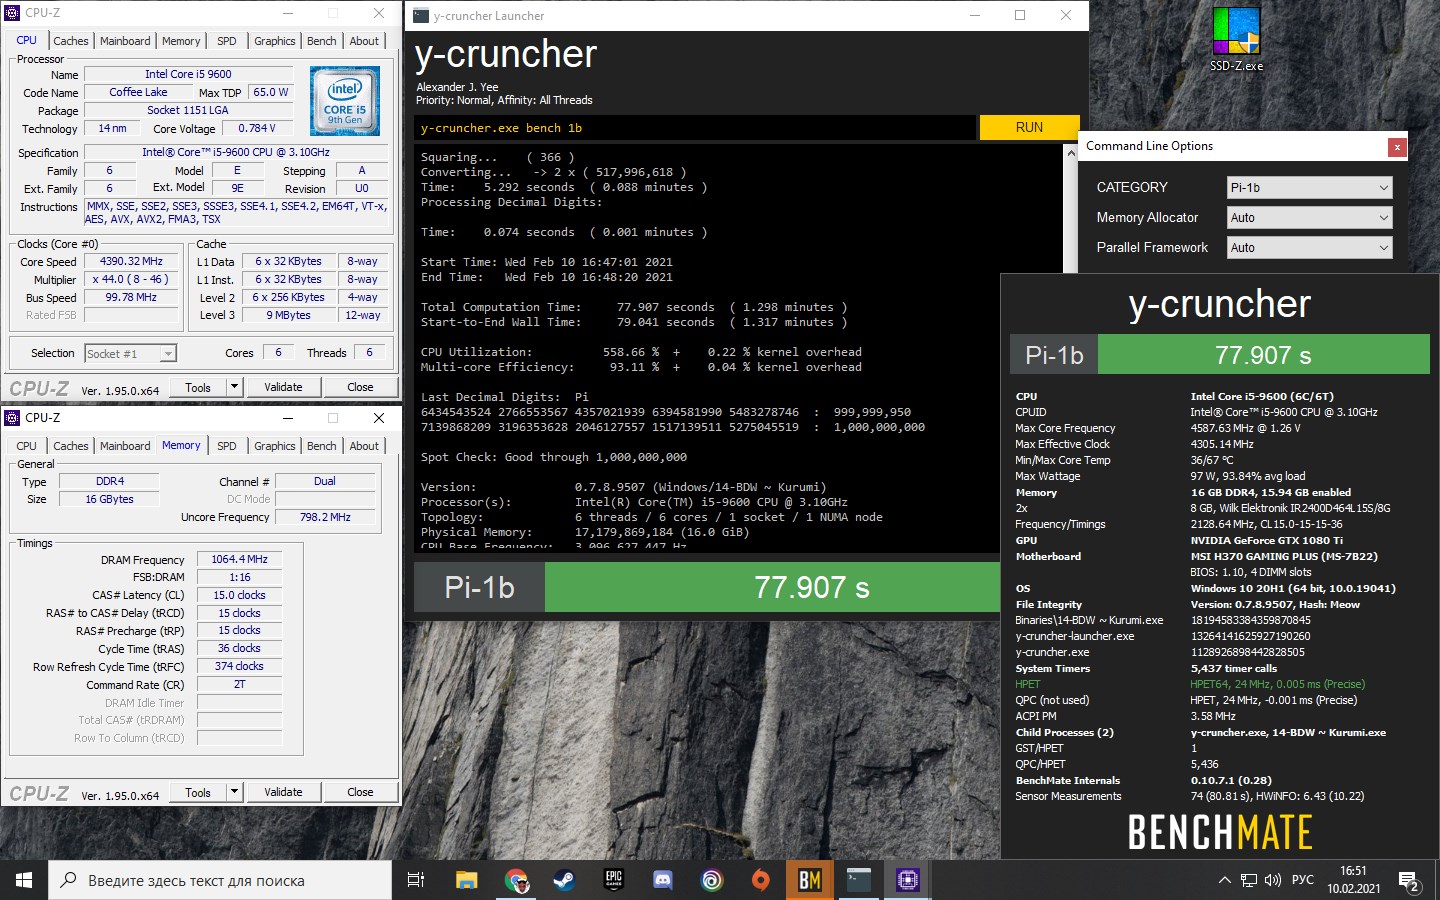Open volume control in system tray
1440x900 pixels.
1273,880
